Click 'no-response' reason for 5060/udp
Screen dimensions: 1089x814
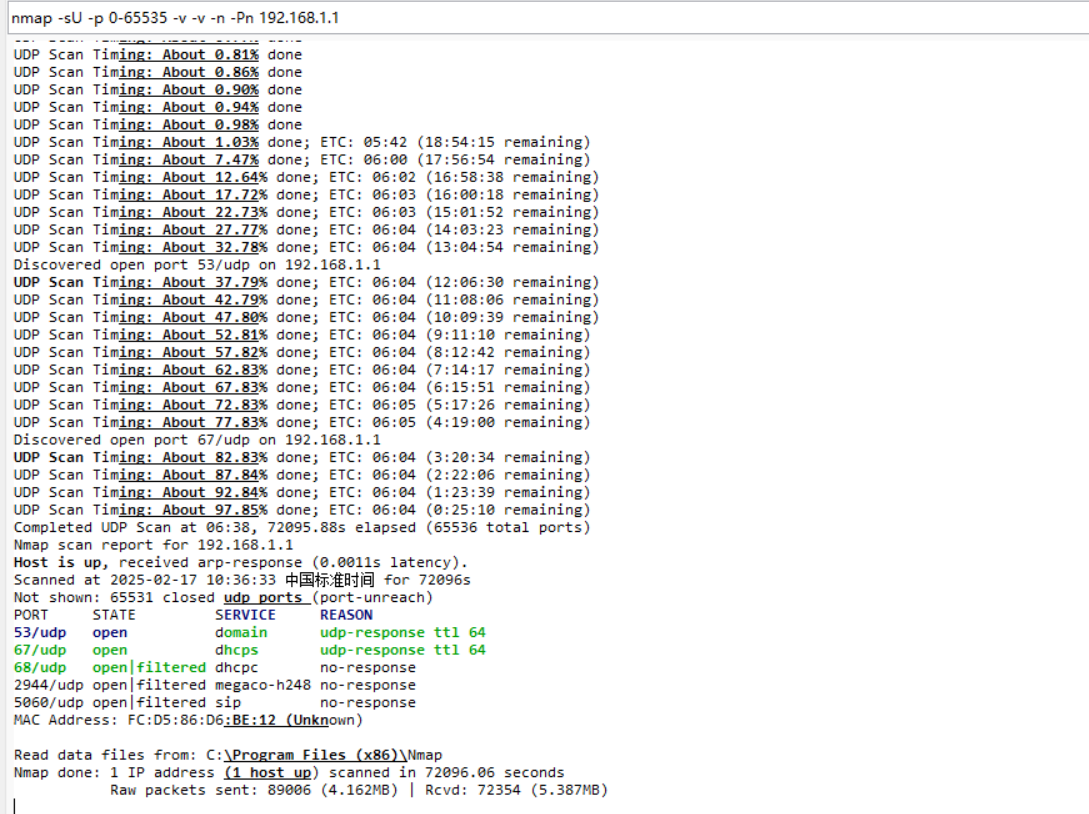[x=367, y=702]
